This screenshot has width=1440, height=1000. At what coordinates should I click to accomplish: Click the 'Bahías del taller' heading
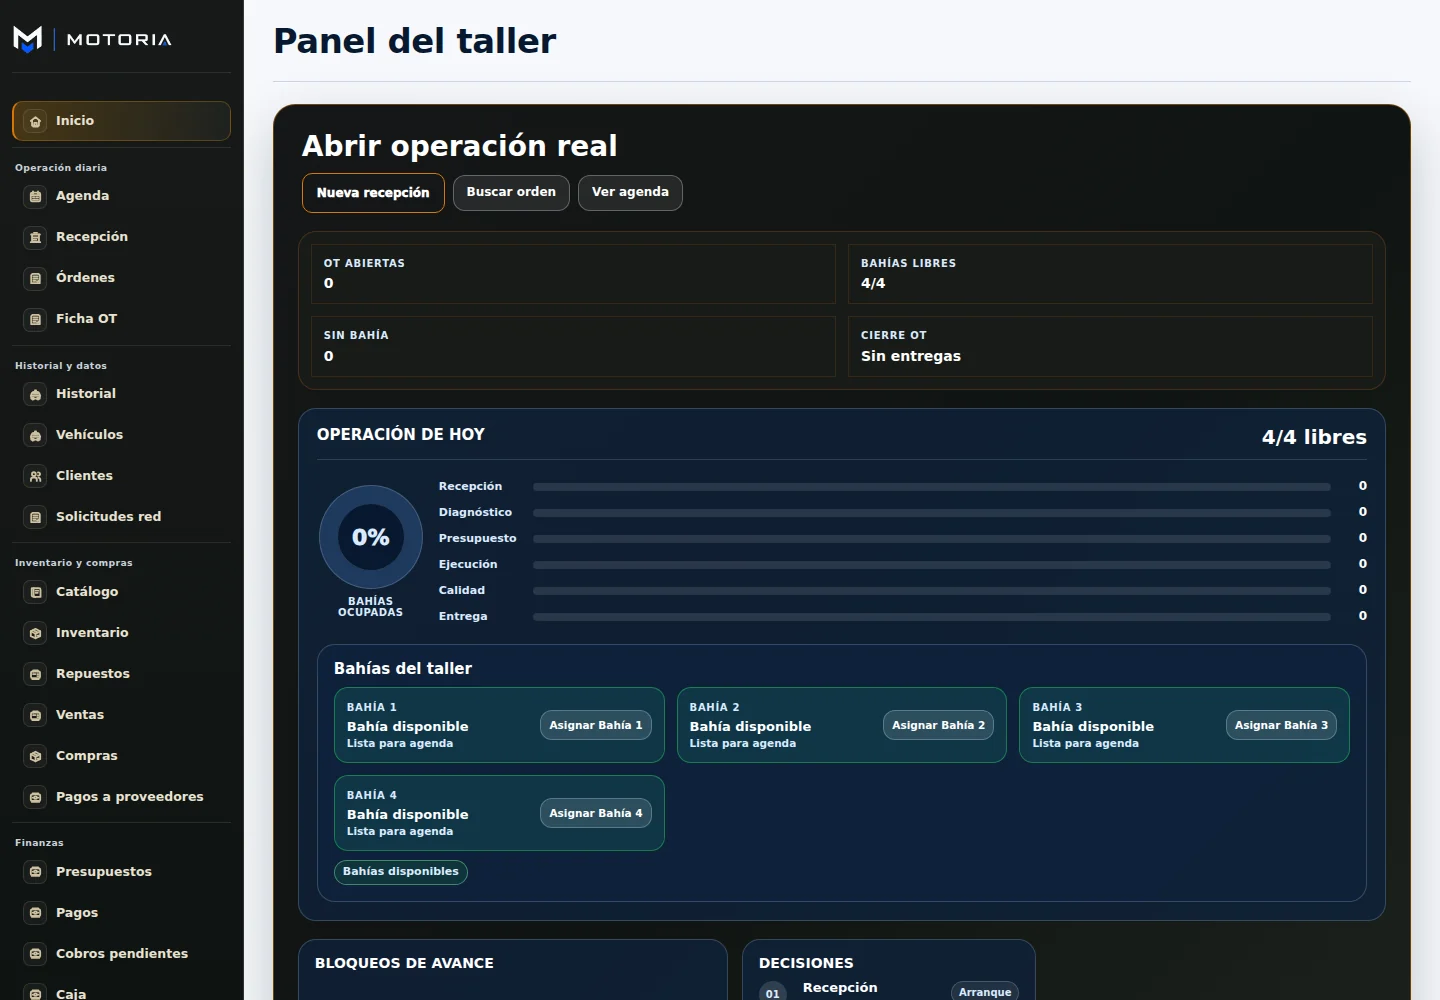[403, 668]
